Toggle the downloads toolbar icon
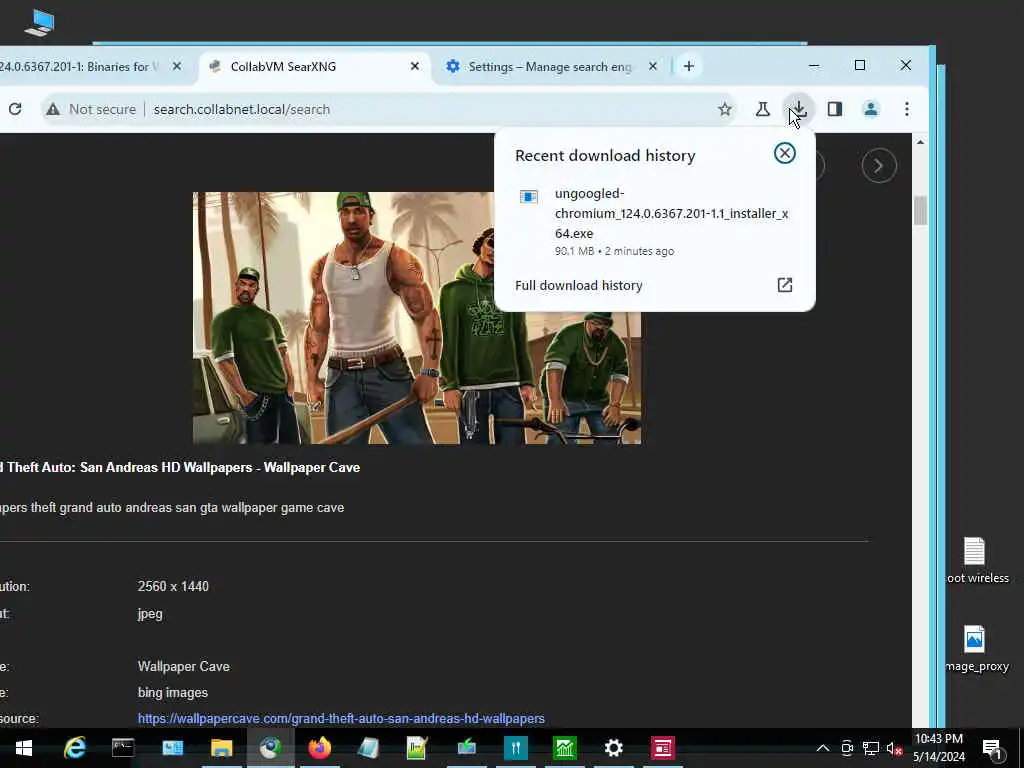 point(799,109)
